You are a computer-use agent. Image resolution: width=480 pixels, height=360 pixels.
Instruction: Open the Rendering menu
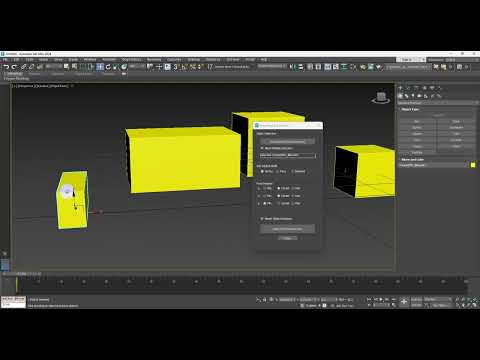point(154,60)
